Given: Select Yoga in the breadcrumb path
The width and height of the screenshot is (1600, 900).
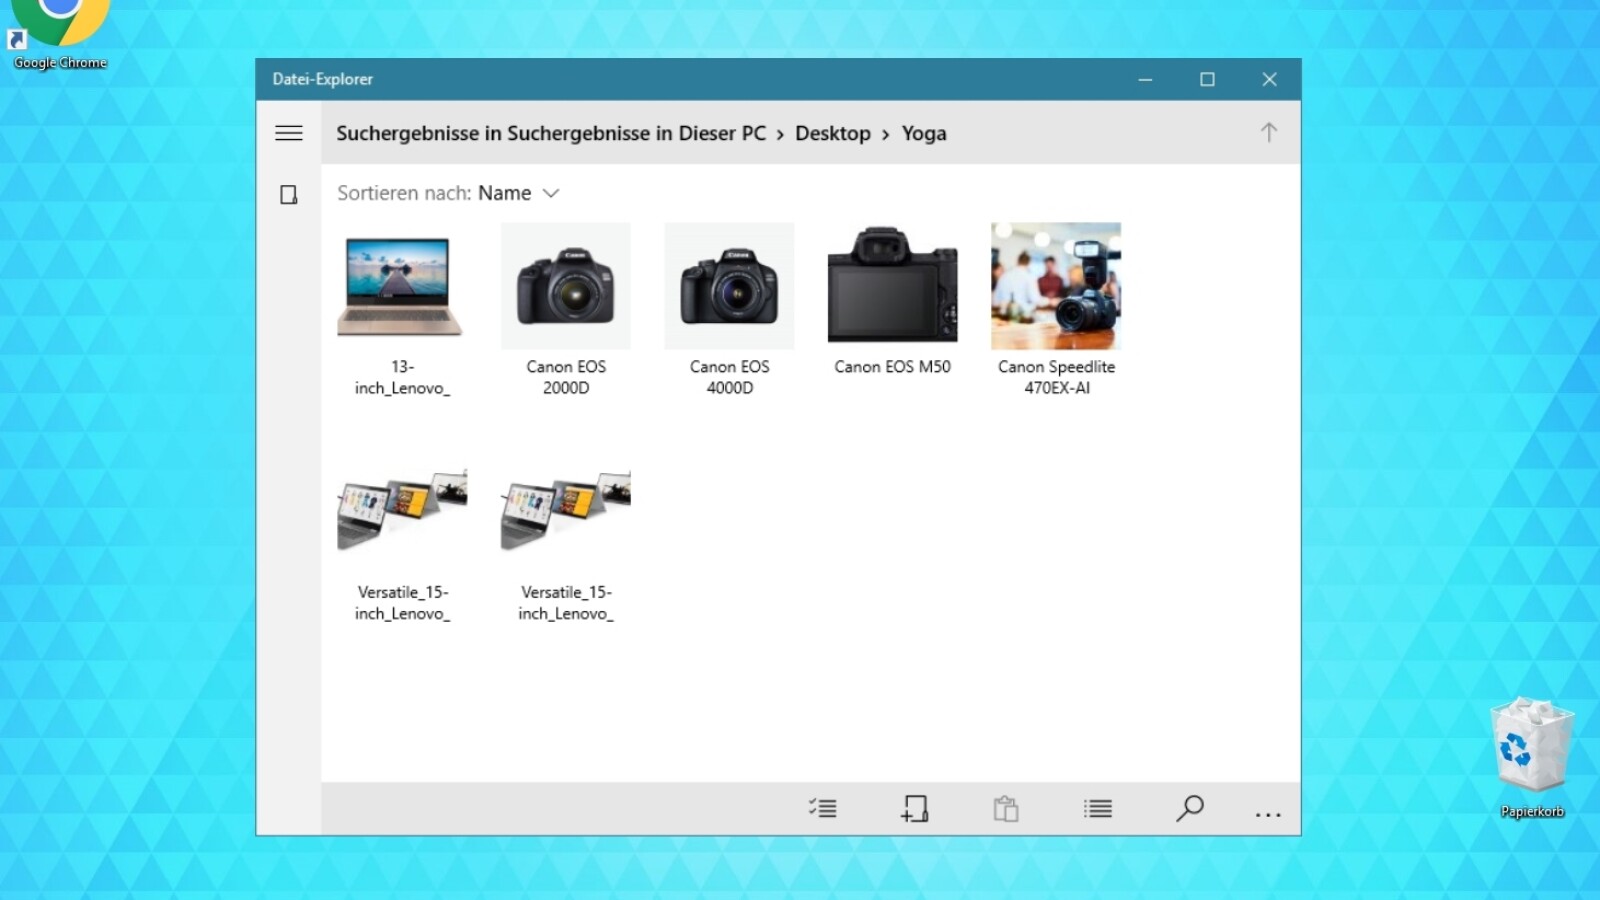Looking at the screenshot, I should 923,133.
